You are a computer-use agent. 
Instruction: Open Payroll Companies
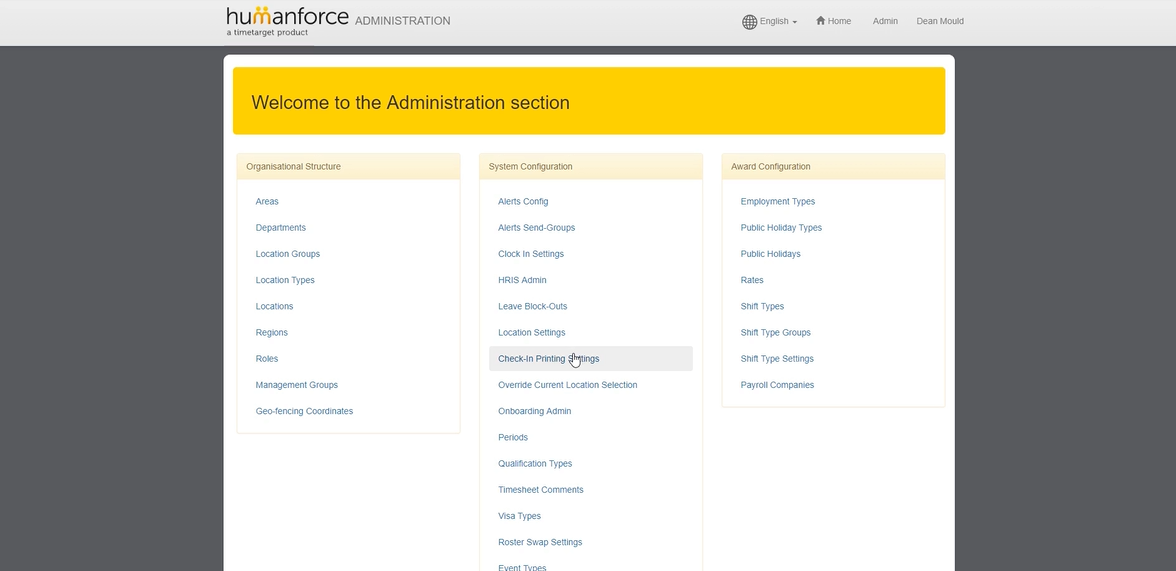coord(777,385)
